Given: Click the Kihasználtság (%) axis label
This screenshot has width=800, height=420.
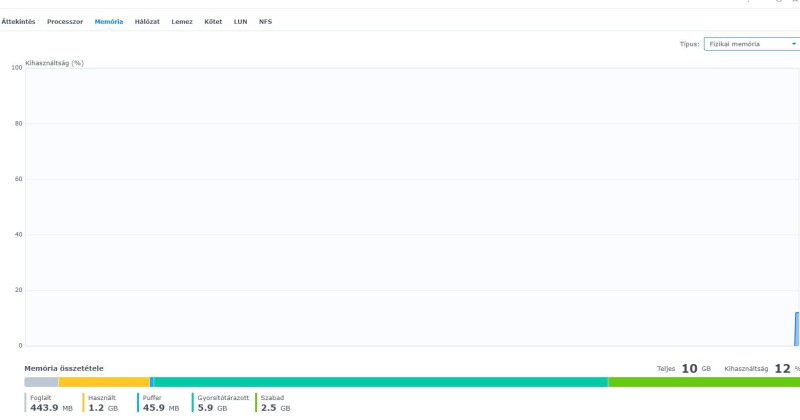Looking at the screenshot, I should [55, 63].
